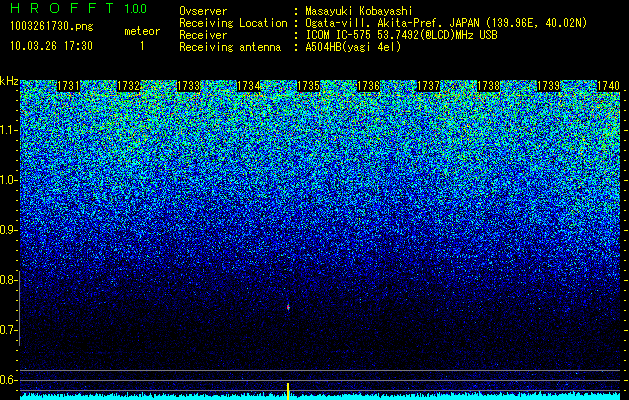
Task: Click the 1.1 frequency axis label
Action: 8,130
